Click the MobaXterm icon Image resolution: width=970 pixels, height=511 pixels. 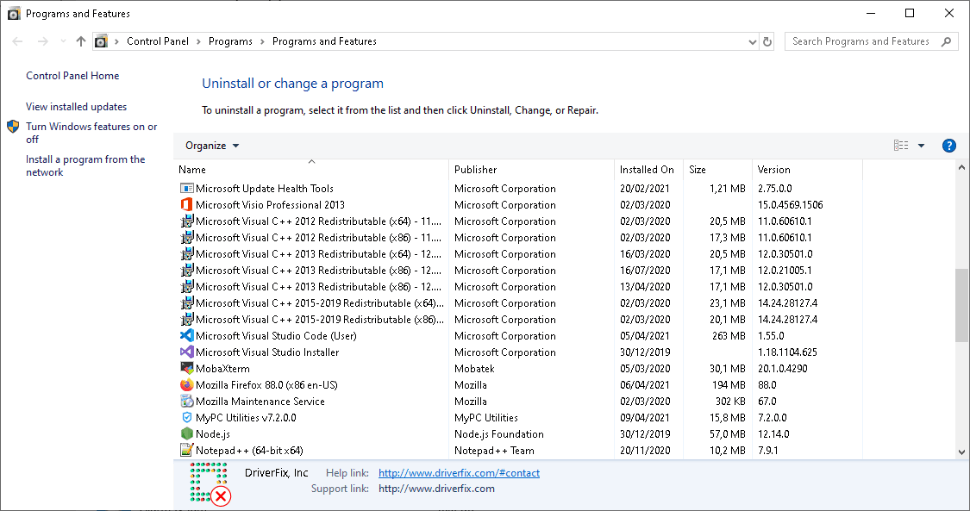pyautogui.click(x=186, y=368)
